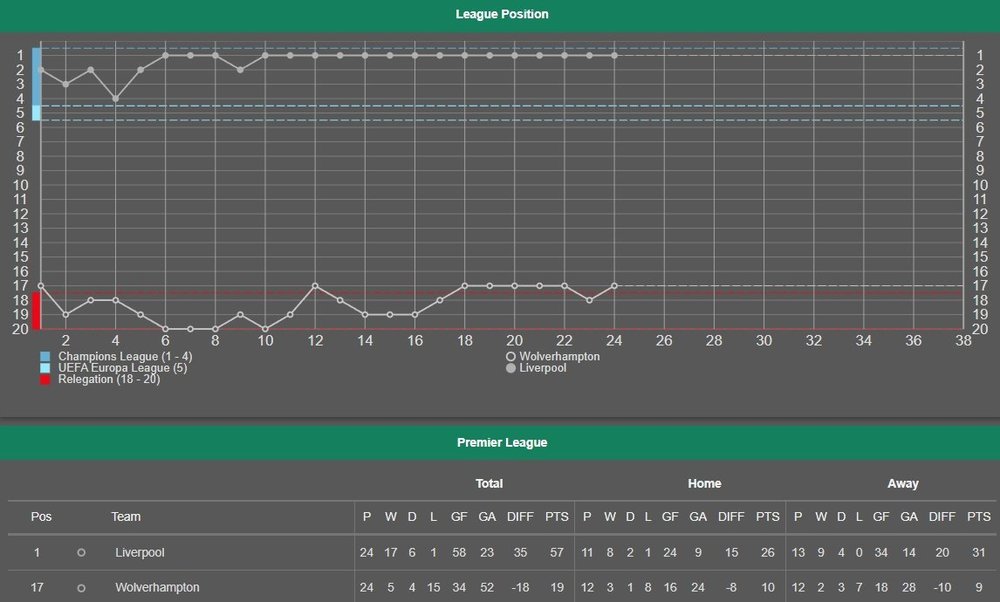The width and height of the screenshot is (1000, 602).
Task: Click Wolverhampton's total goals-against value 52
Action: (487, 587)
